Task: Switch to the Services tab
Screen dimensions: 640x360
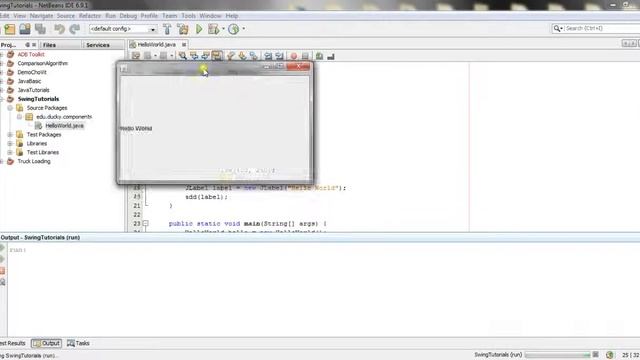Action: 98,45
